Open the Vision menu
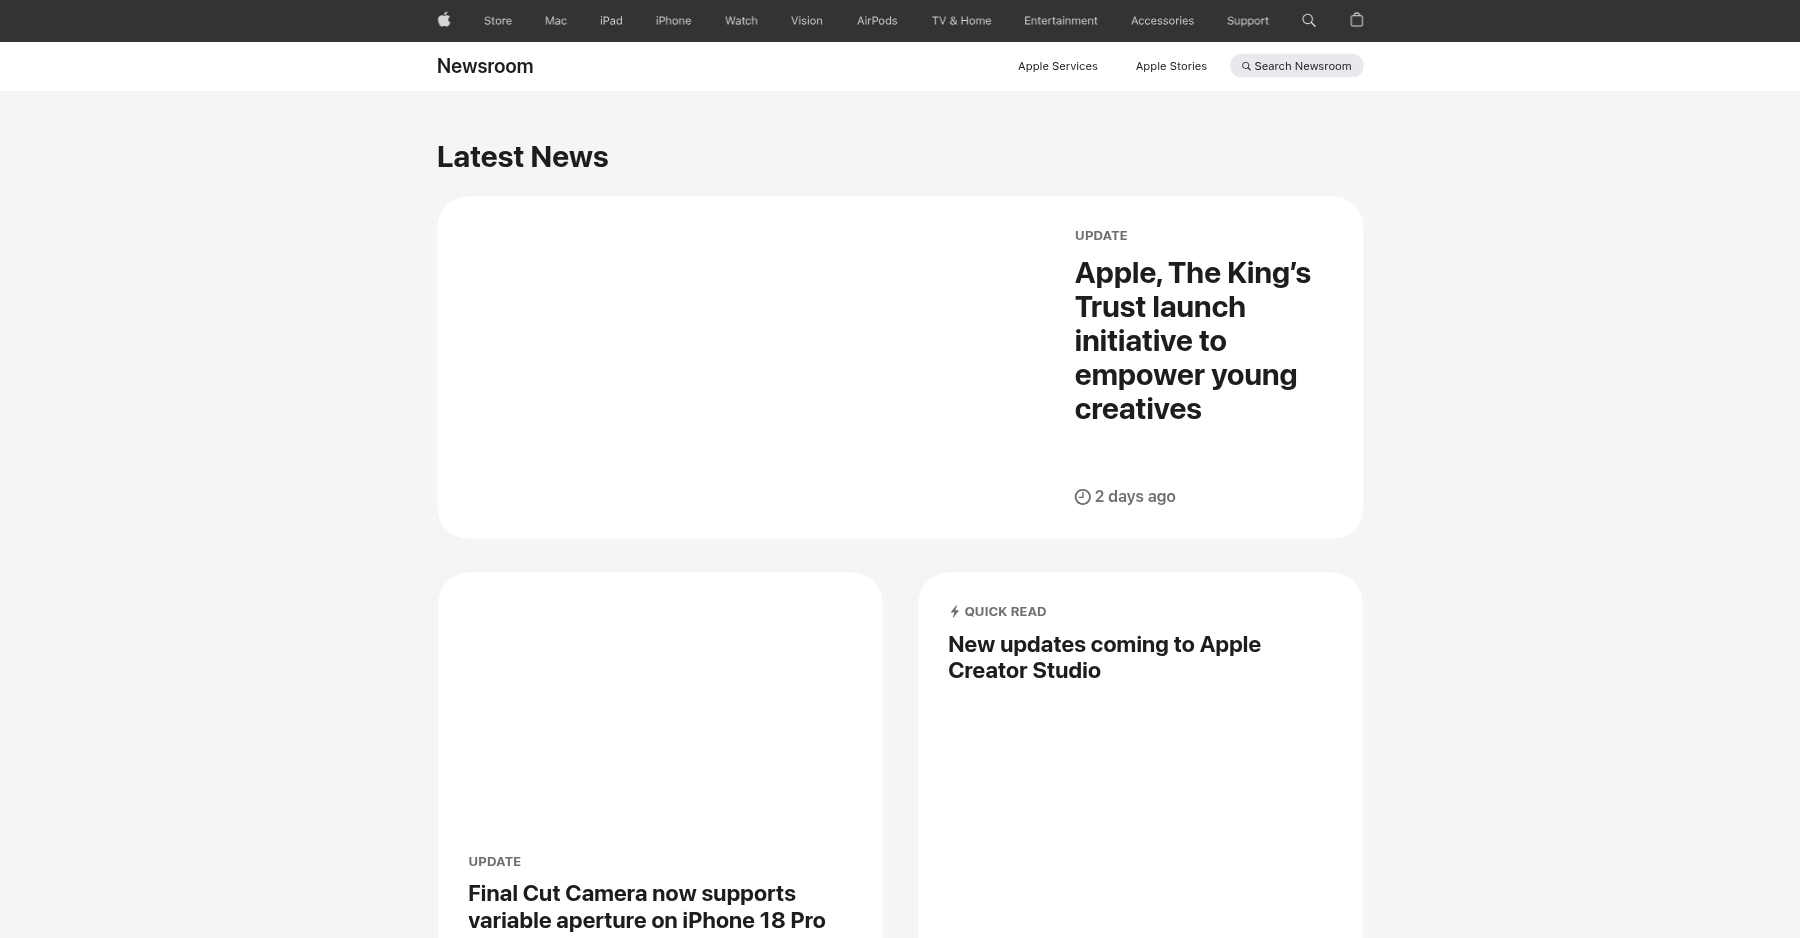The height and width of the screenshot is (938, 1800). click(x=807, y=21)
